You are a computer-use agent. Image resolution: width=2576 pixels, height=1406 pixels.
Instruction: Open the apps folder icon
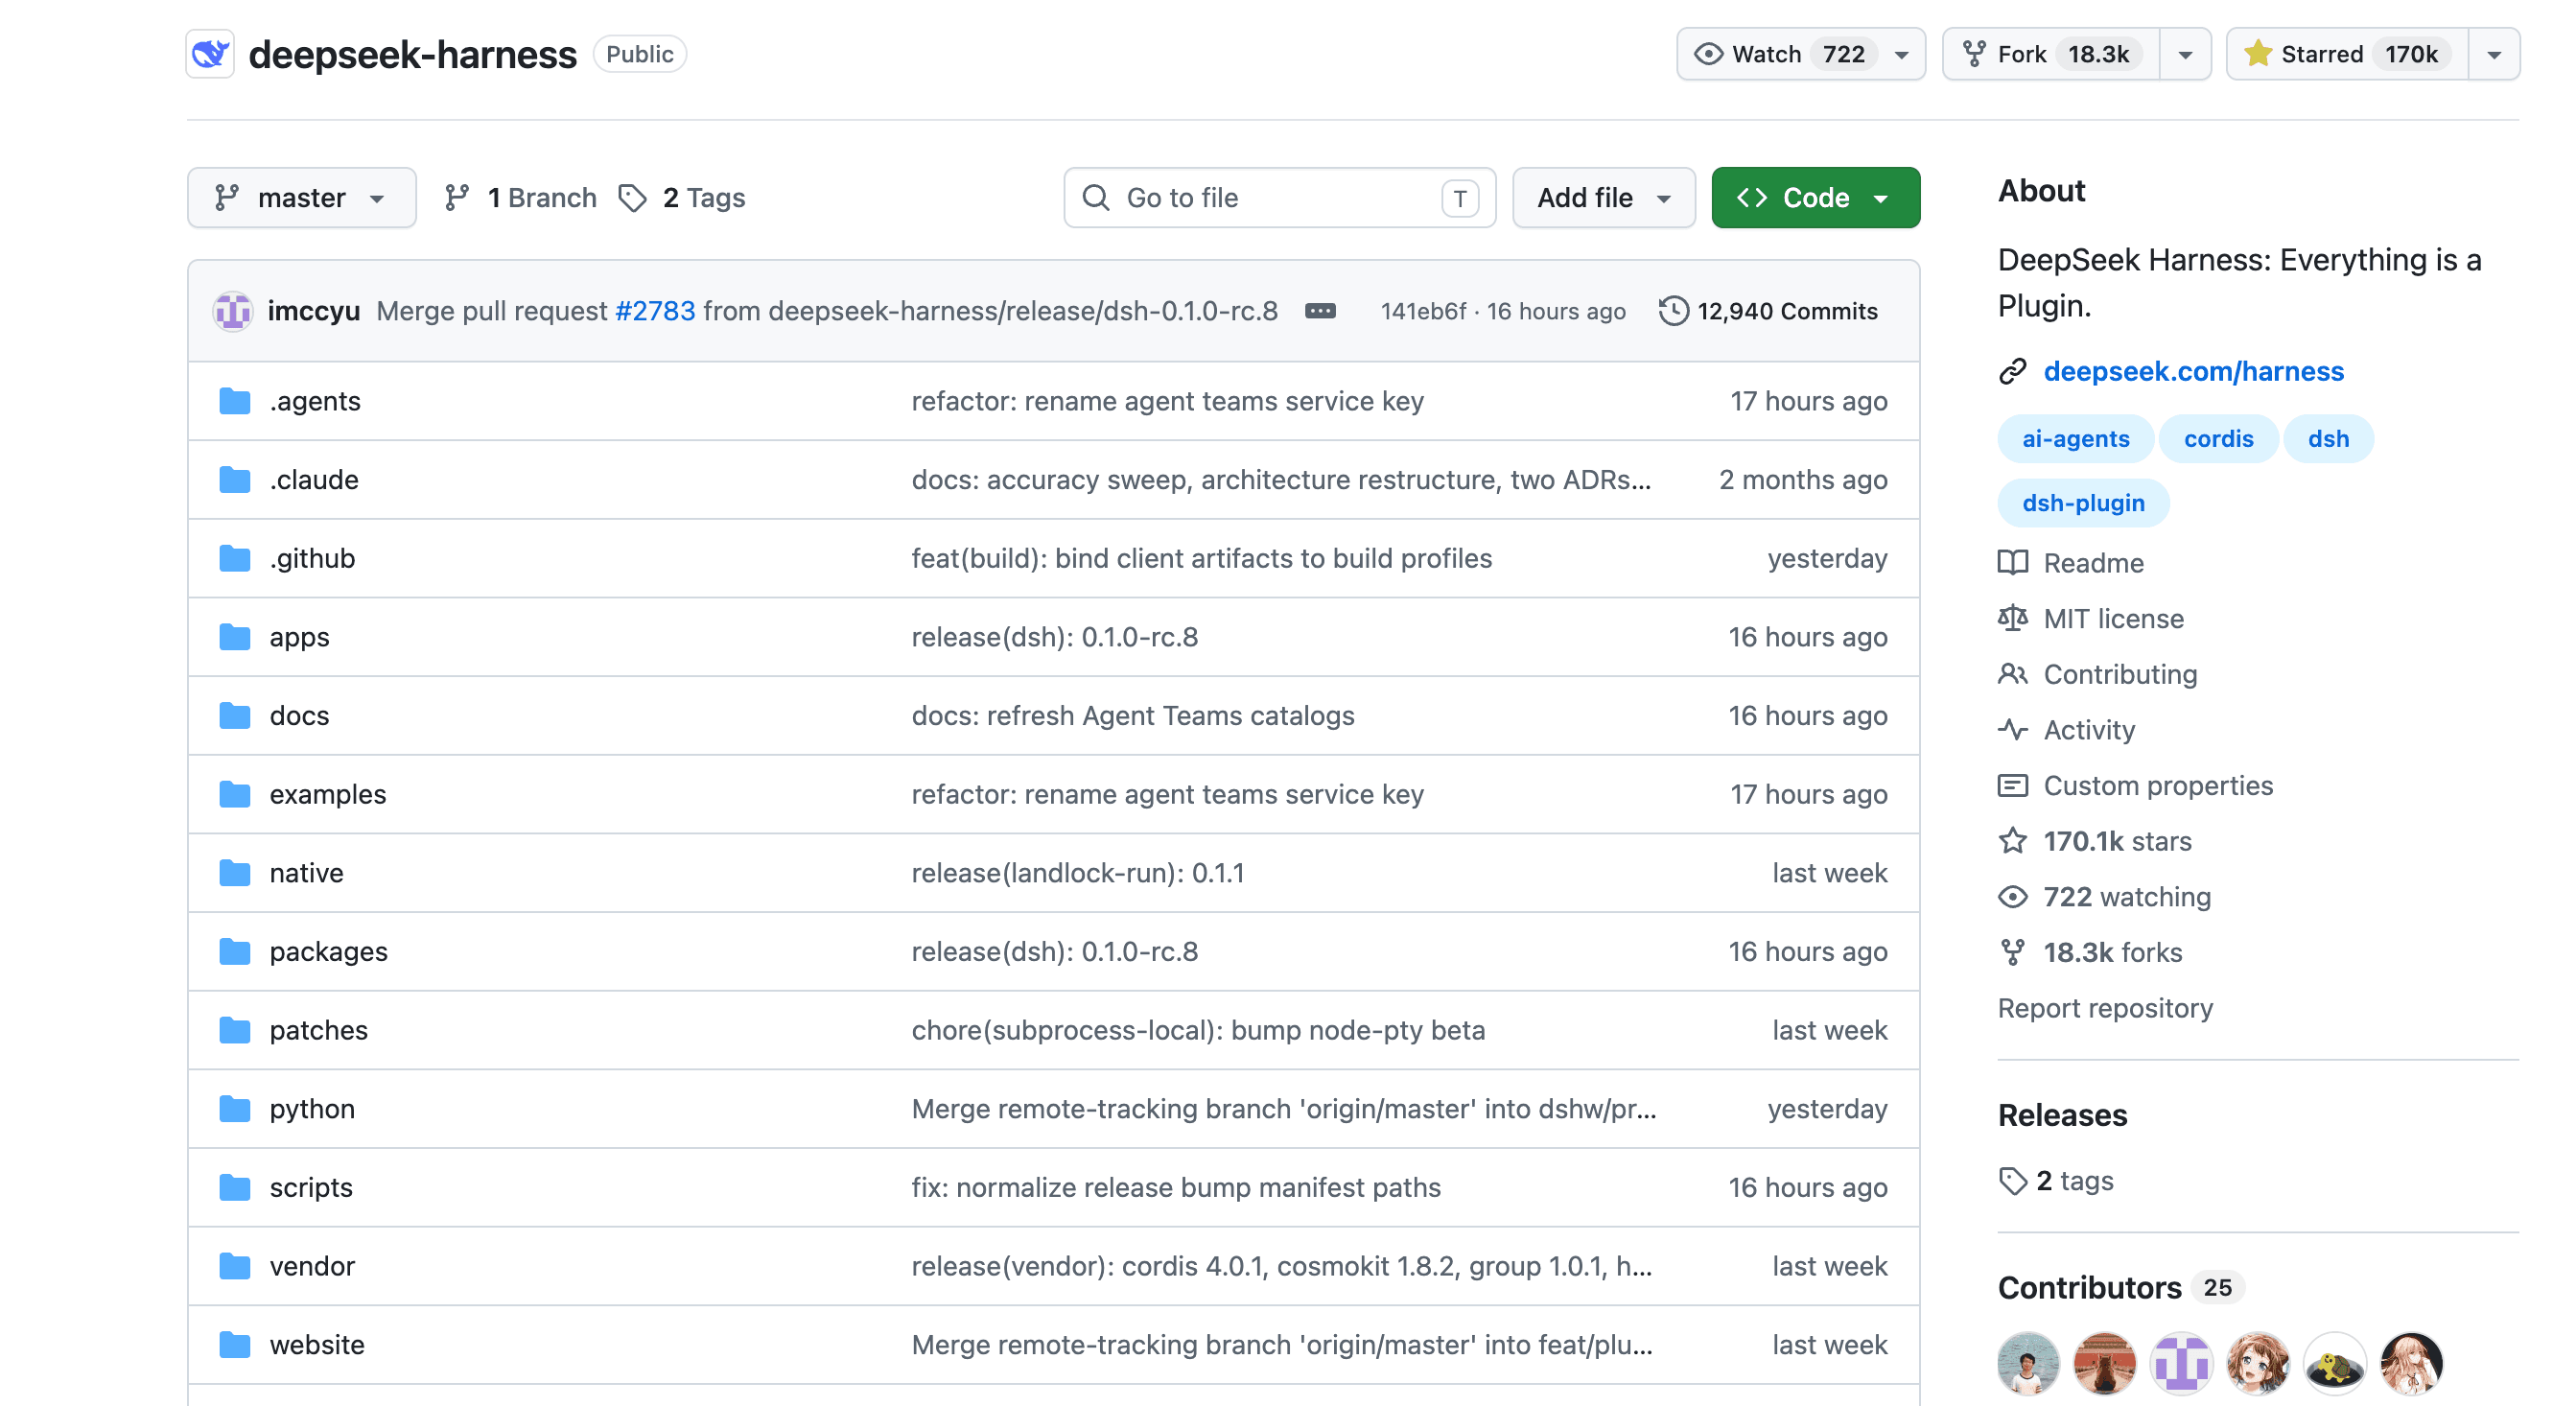235,637
